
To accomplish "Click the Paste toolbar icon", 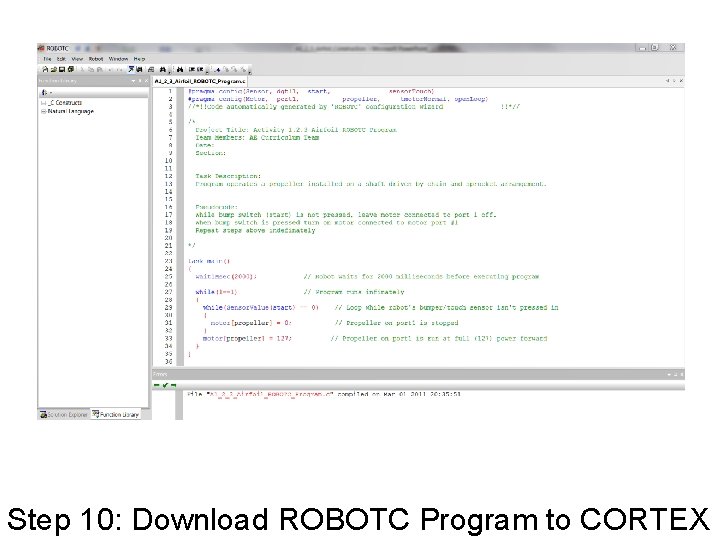I will 99,69.
